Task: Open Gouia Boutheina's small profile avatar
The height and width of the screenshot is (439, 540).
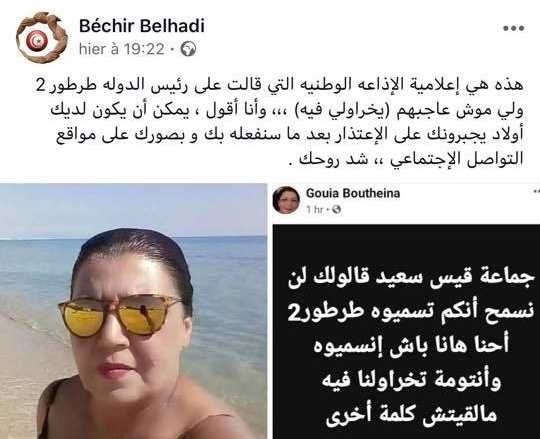Action: pyautogui.click(x=286, y=200)
